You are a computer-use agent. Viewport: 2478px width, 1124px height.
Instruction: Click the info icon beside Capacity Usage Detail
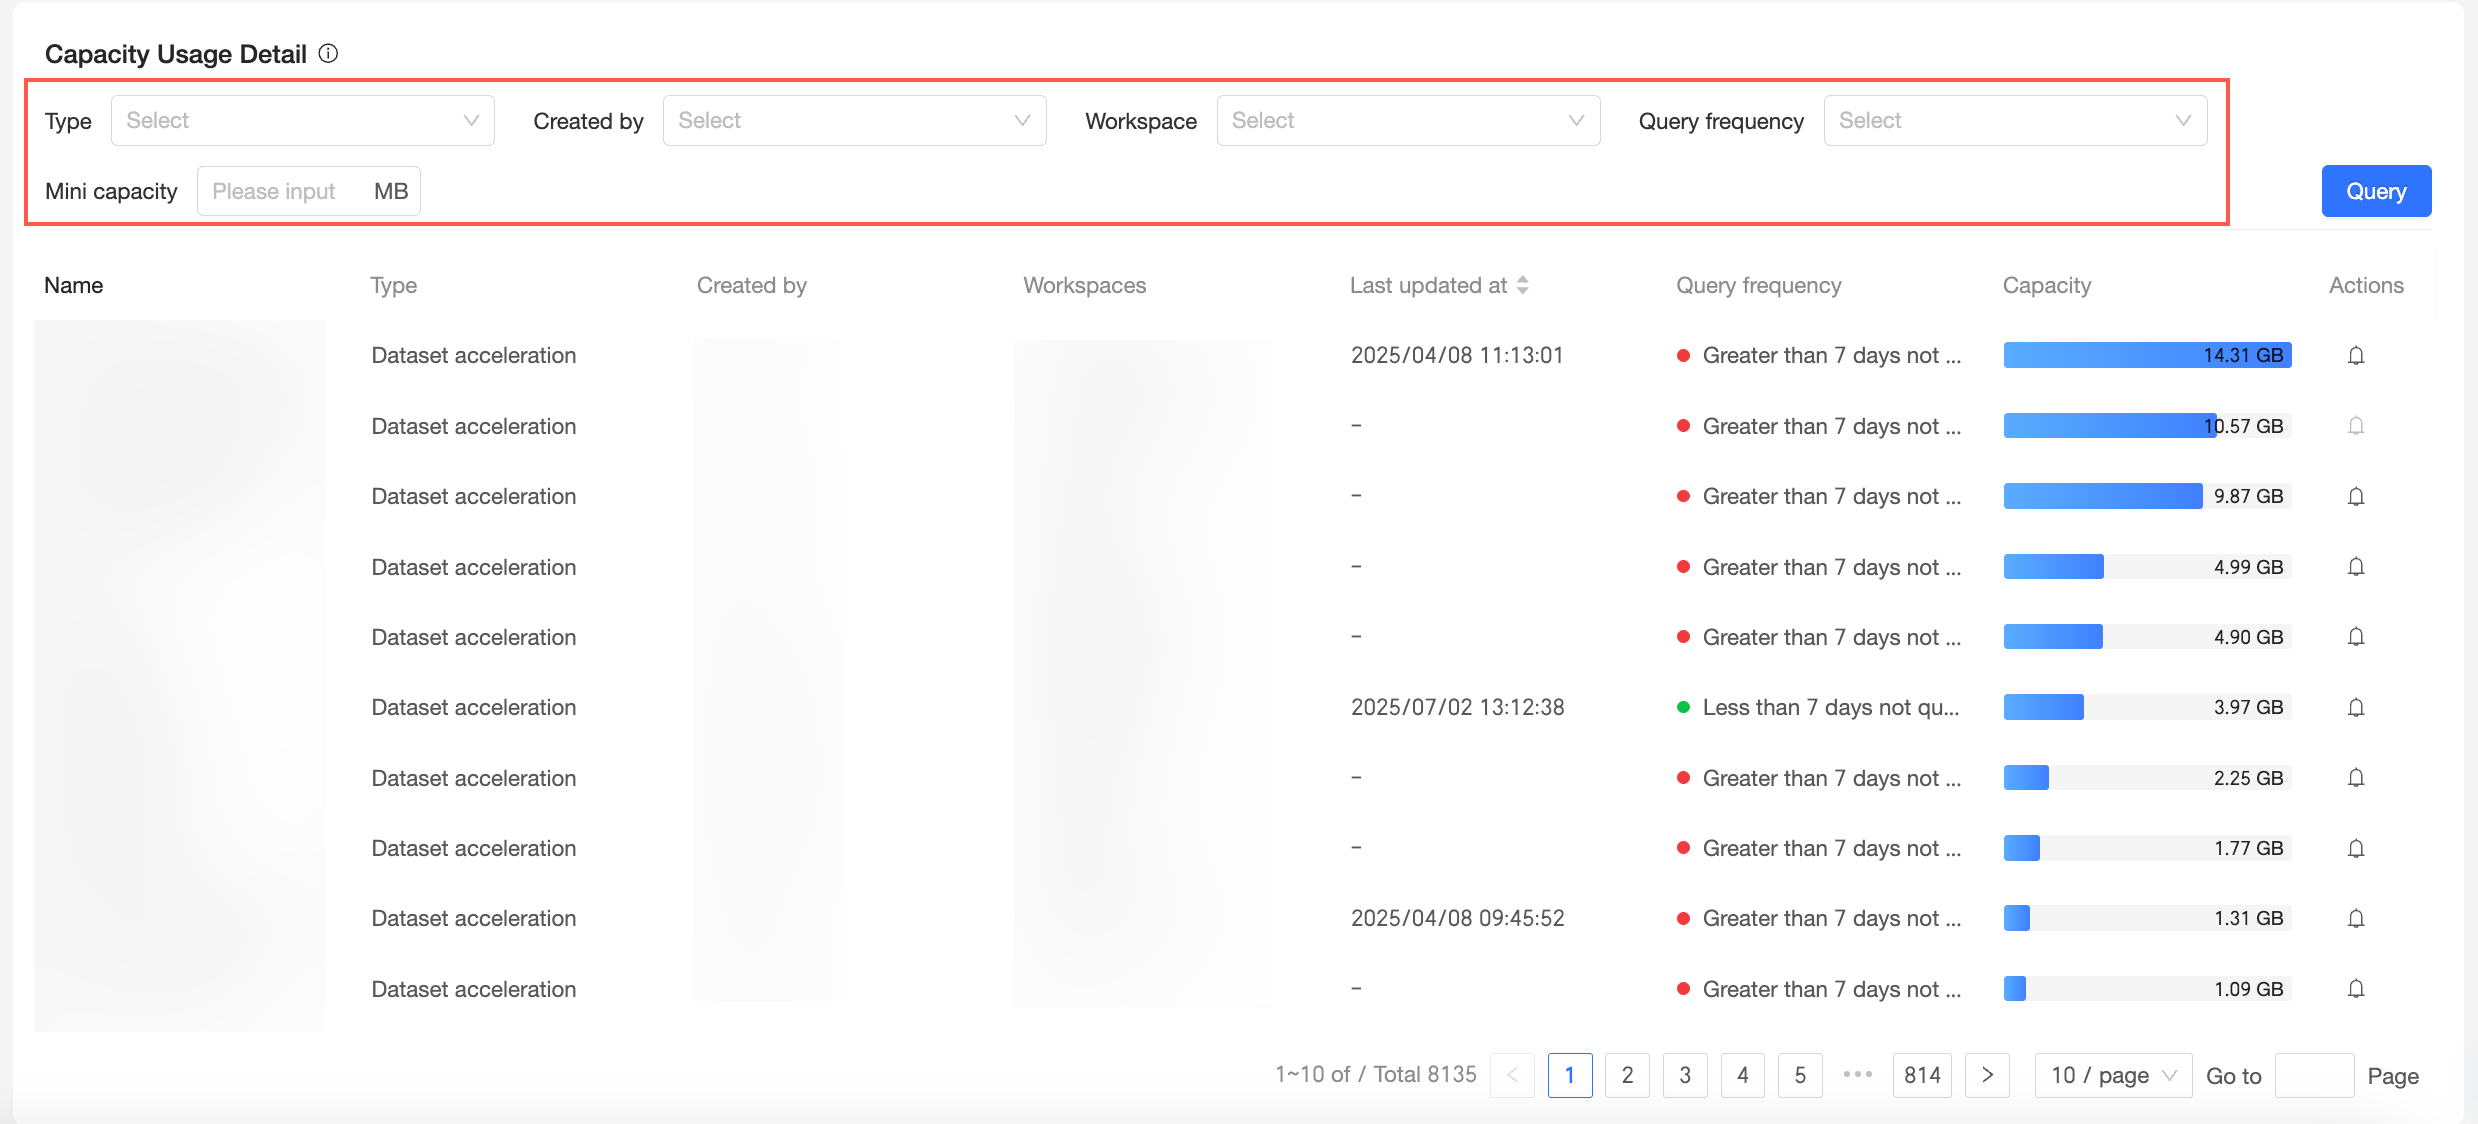(328, 54)
